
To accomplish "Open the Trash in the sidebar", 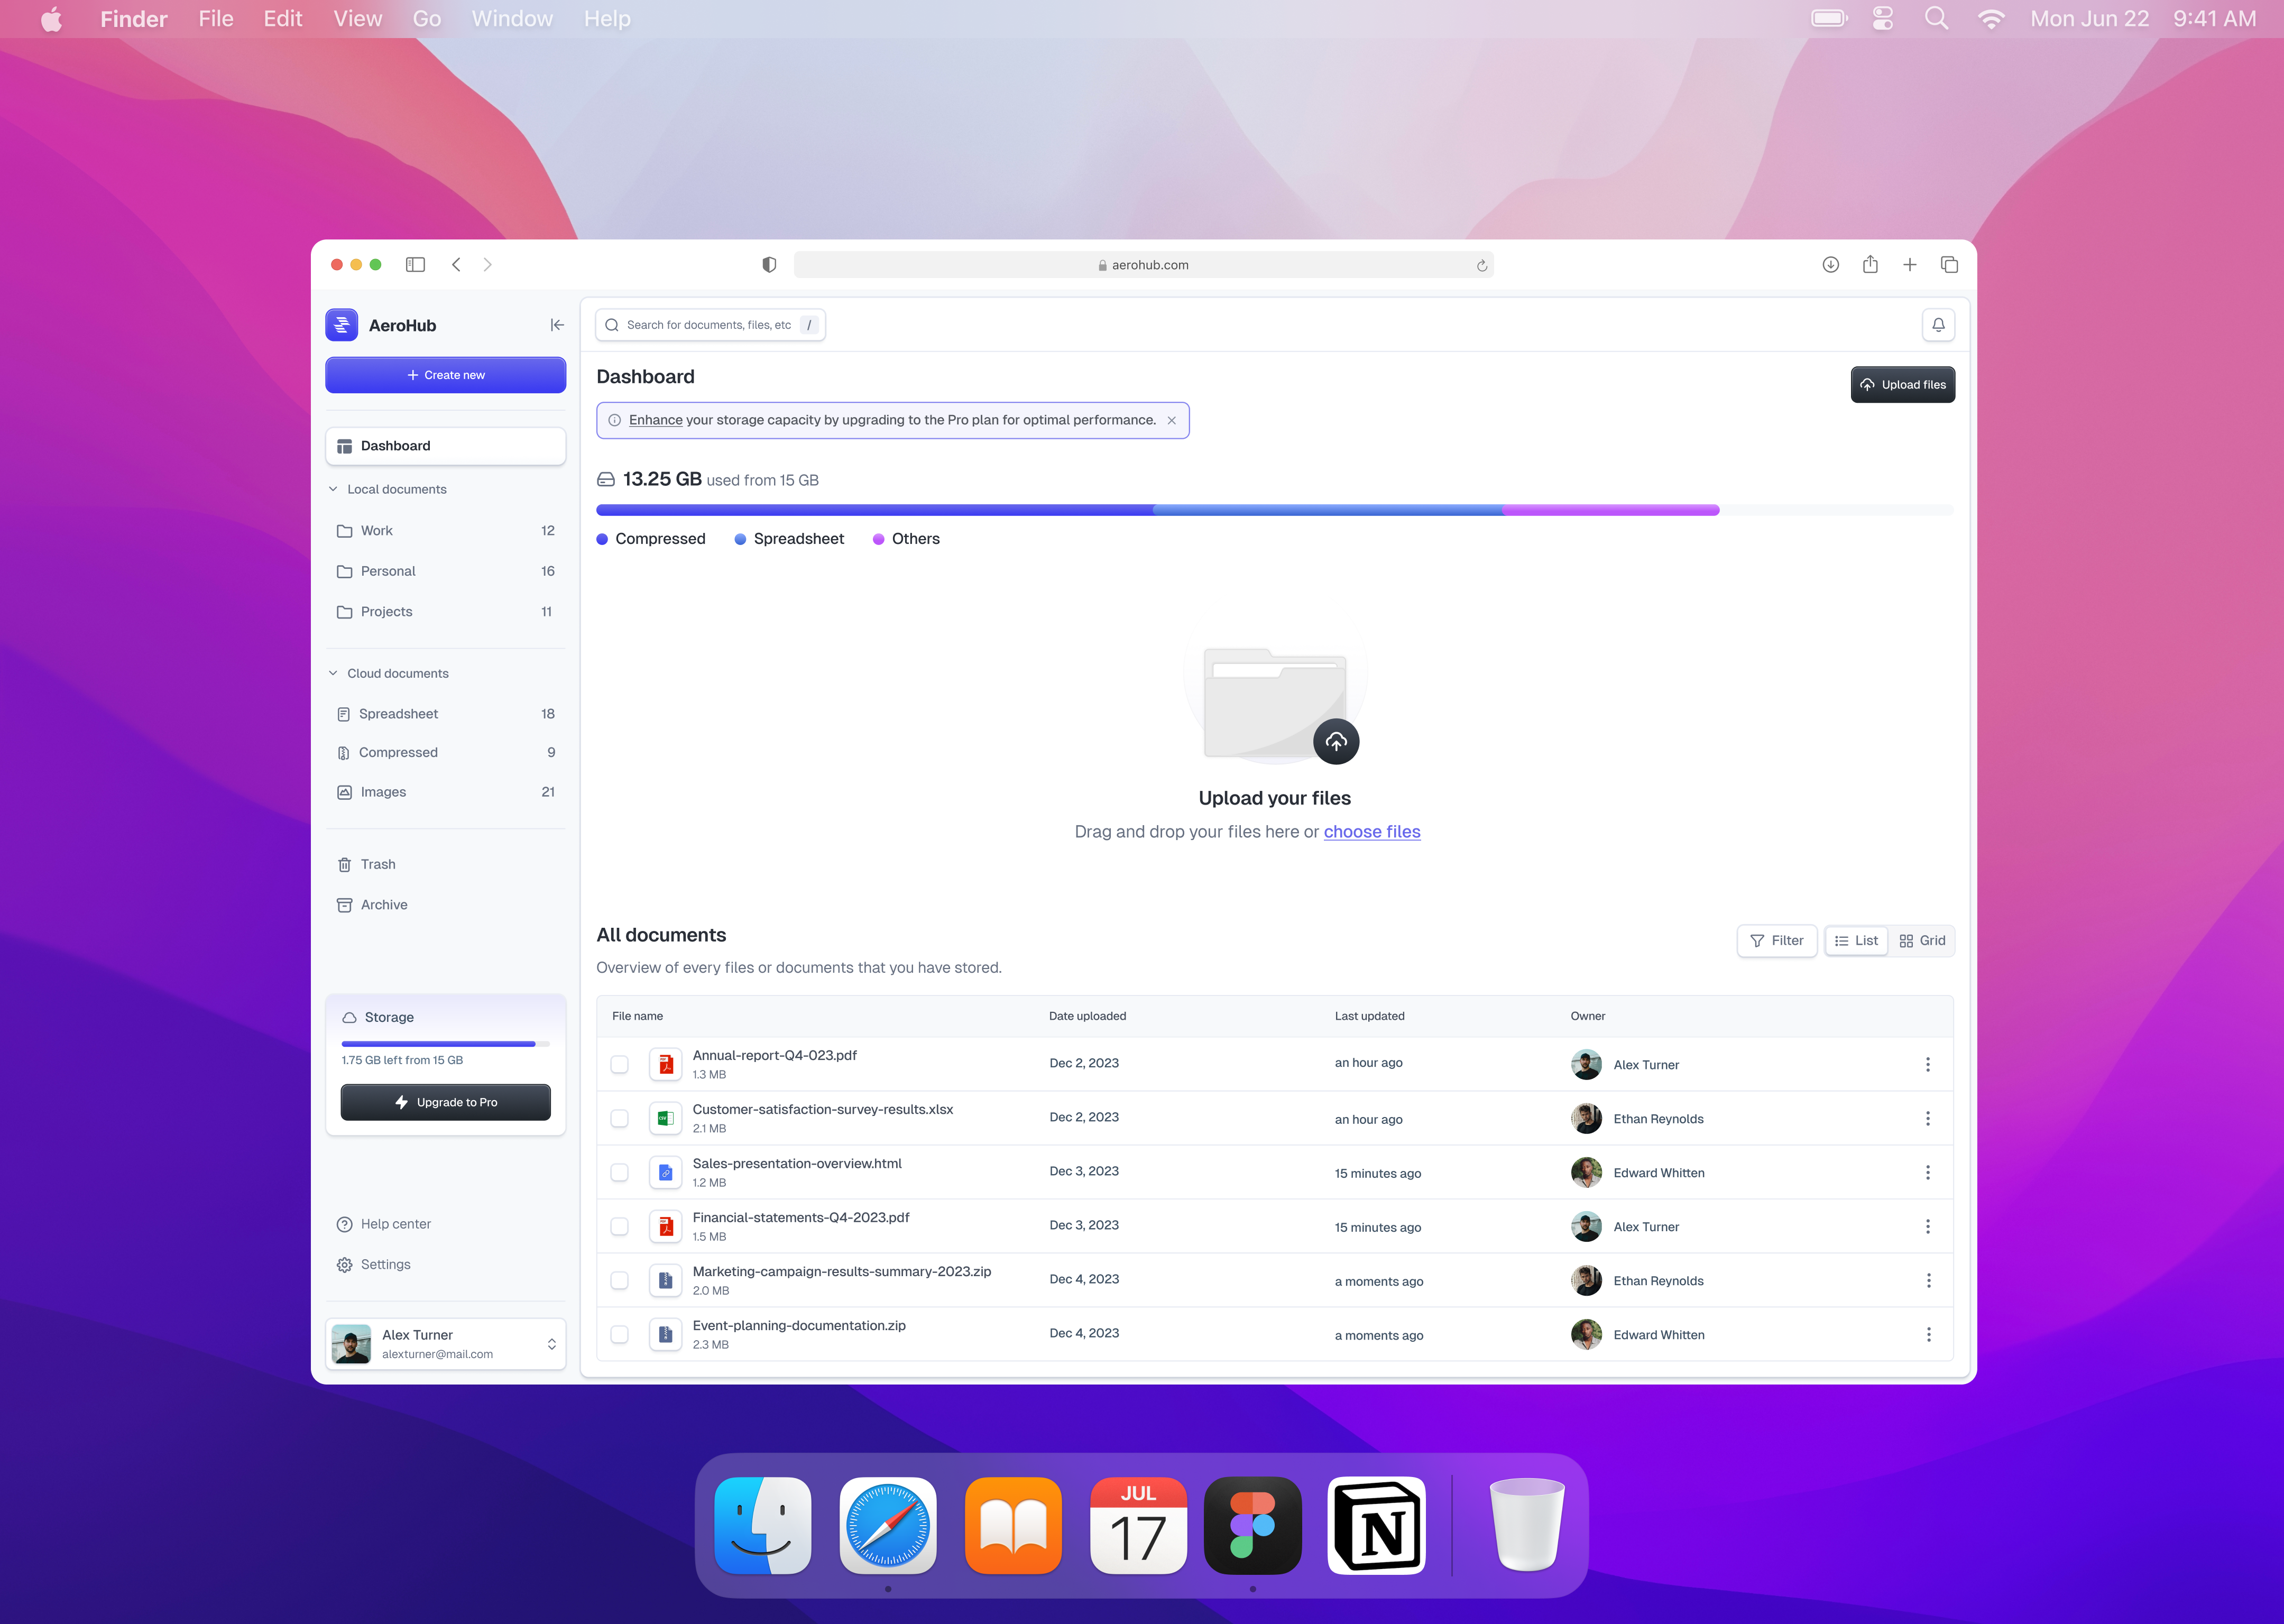I will (378, 864).
